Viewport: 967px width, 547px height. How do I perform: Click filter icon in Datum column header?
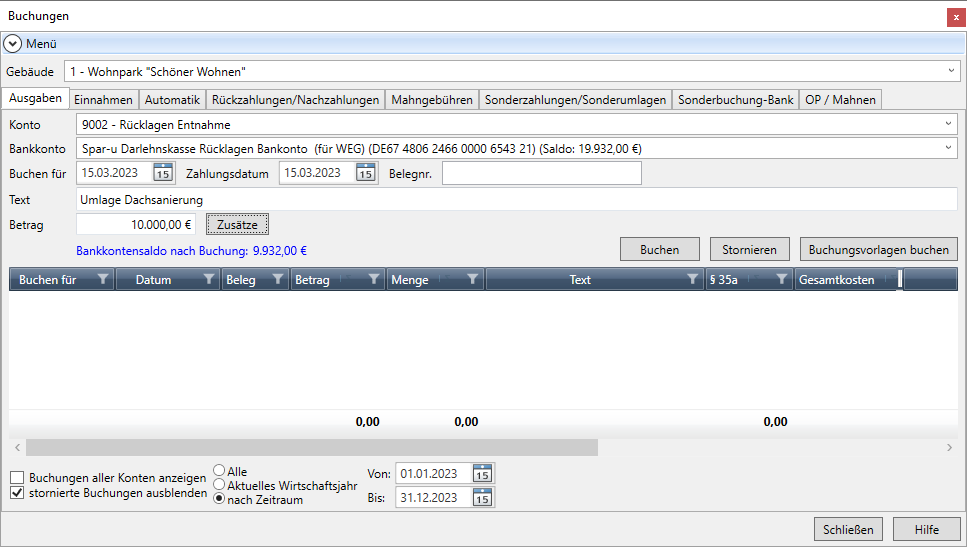pyautogui.click(x=208, y=280)
